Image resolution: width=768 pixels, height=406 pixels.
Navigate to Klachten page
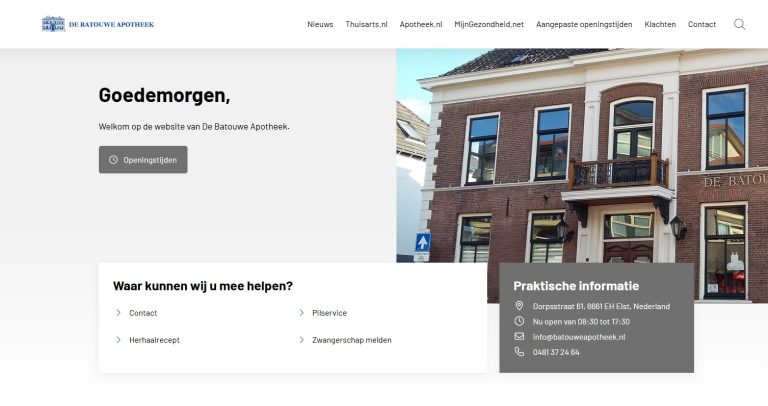tap(660, 24)
